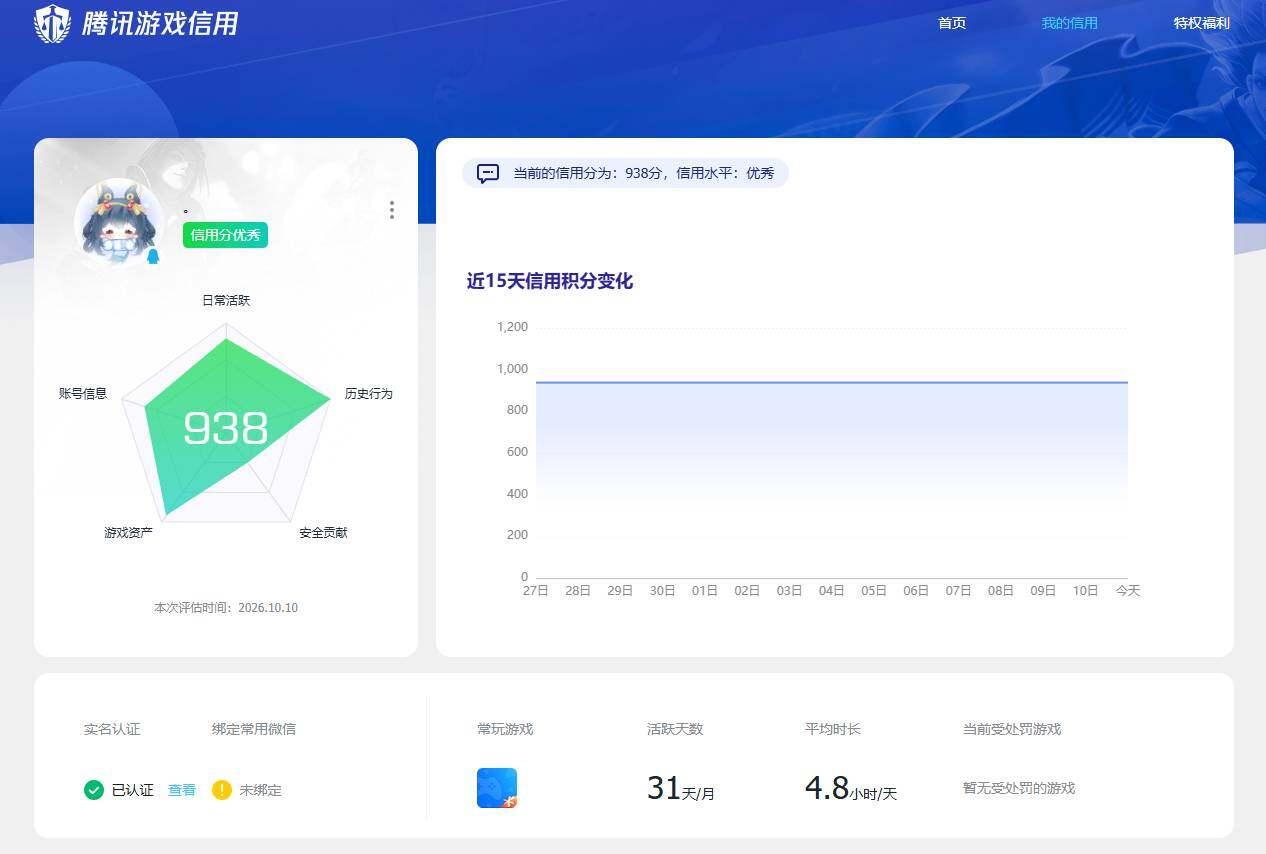Click the 01日 label on chart axis
Viewport: 1266px width, 854px height.
705,591
